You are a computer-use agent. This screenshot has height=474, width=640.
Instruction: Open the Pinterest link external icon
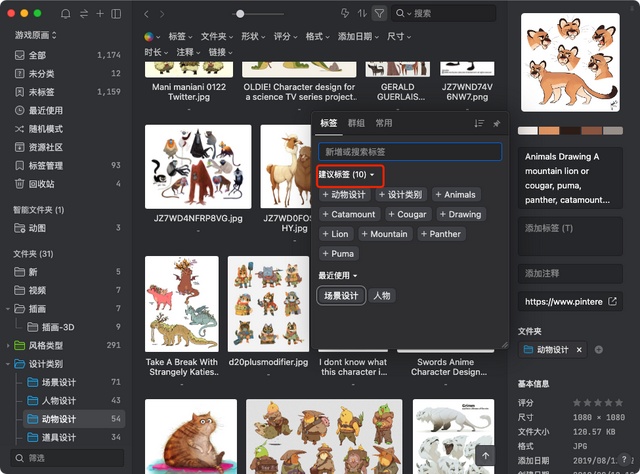coord(612,301)
